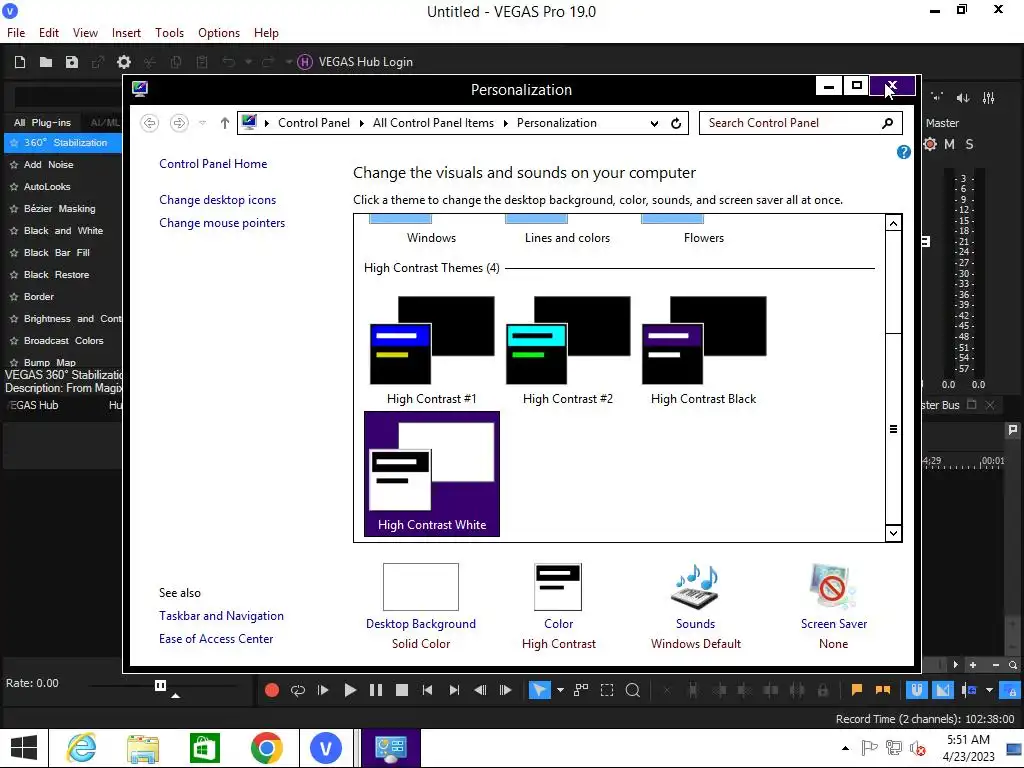Select the Envelope edit tool
Viewport: 1024px width, 768px height.
(x=581, y=690)
